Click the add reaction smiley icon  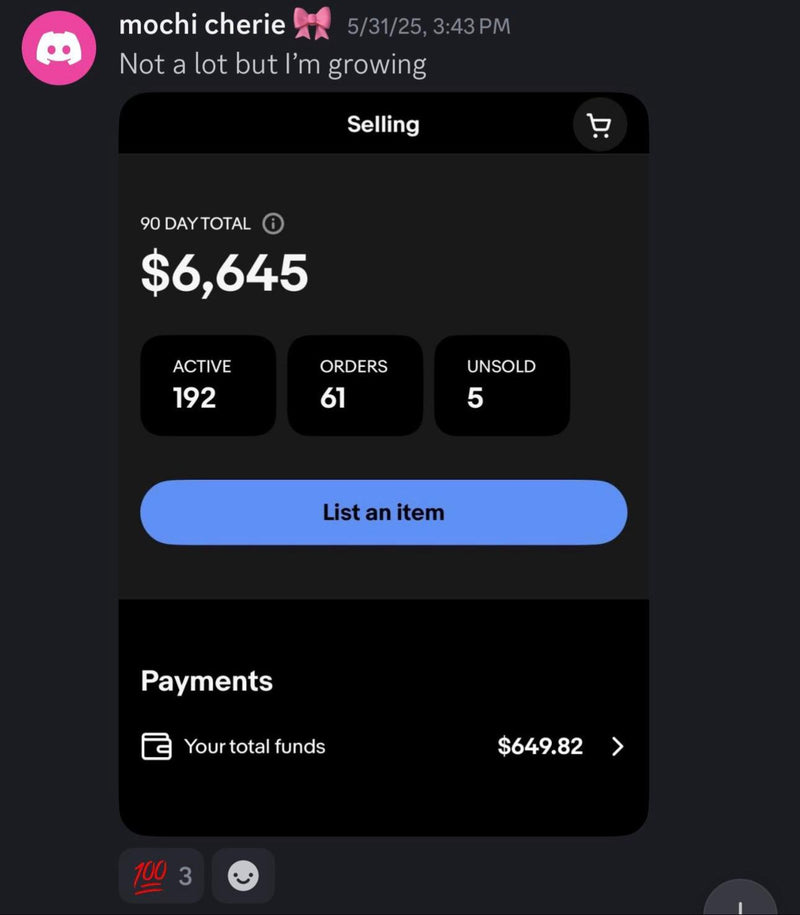243,876
